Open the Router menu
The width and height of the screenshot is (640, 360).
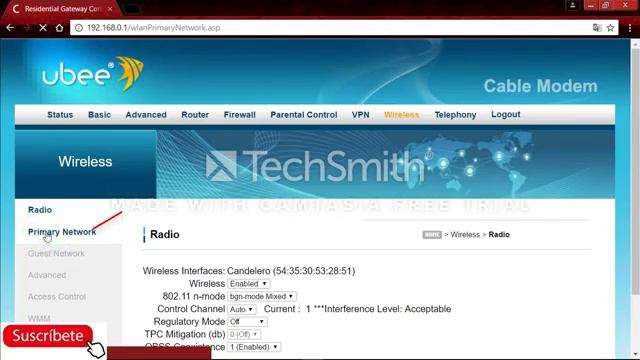[x=195, y=115]
